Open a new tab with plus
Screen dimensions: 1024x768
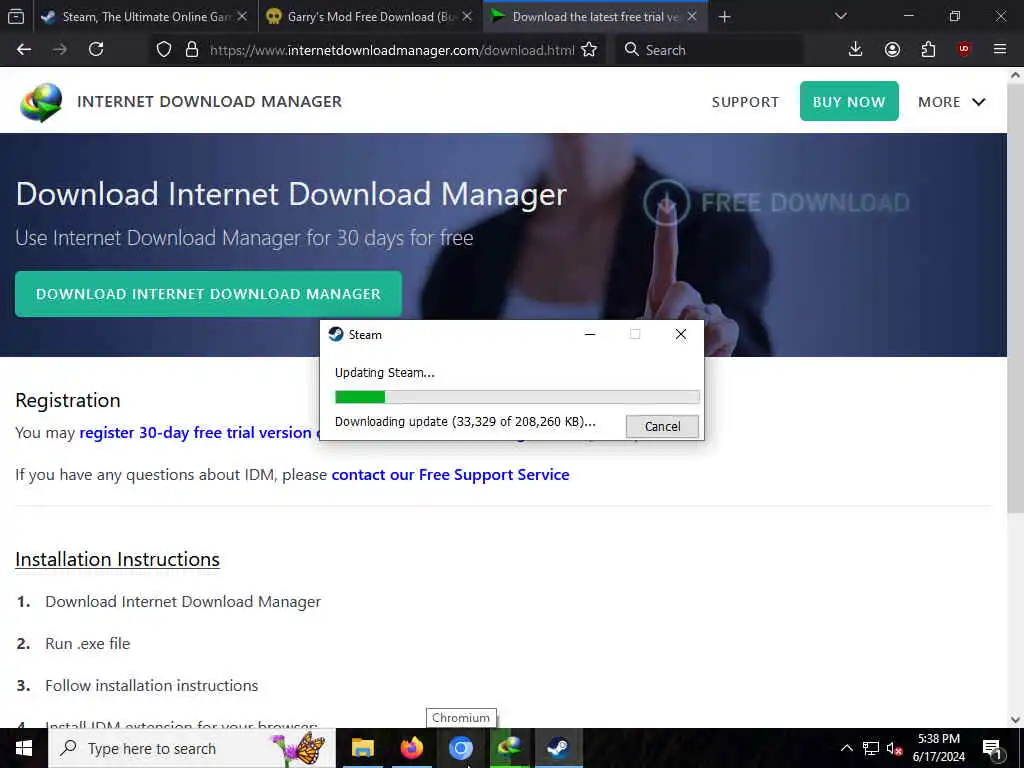pyautogui.click(x=724, y=17)
